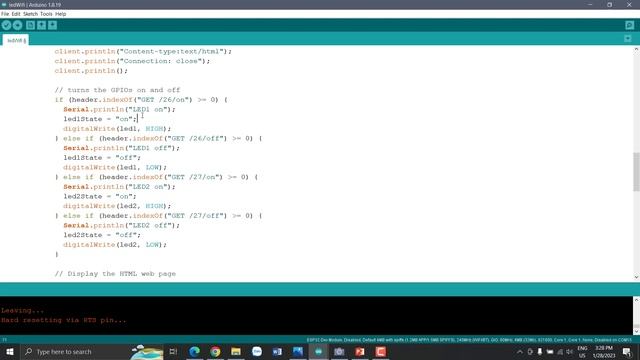Click the editor vertical scrollbar thumb
The width and height of the screenshot is (640, 360).
(x=636, y=171)
